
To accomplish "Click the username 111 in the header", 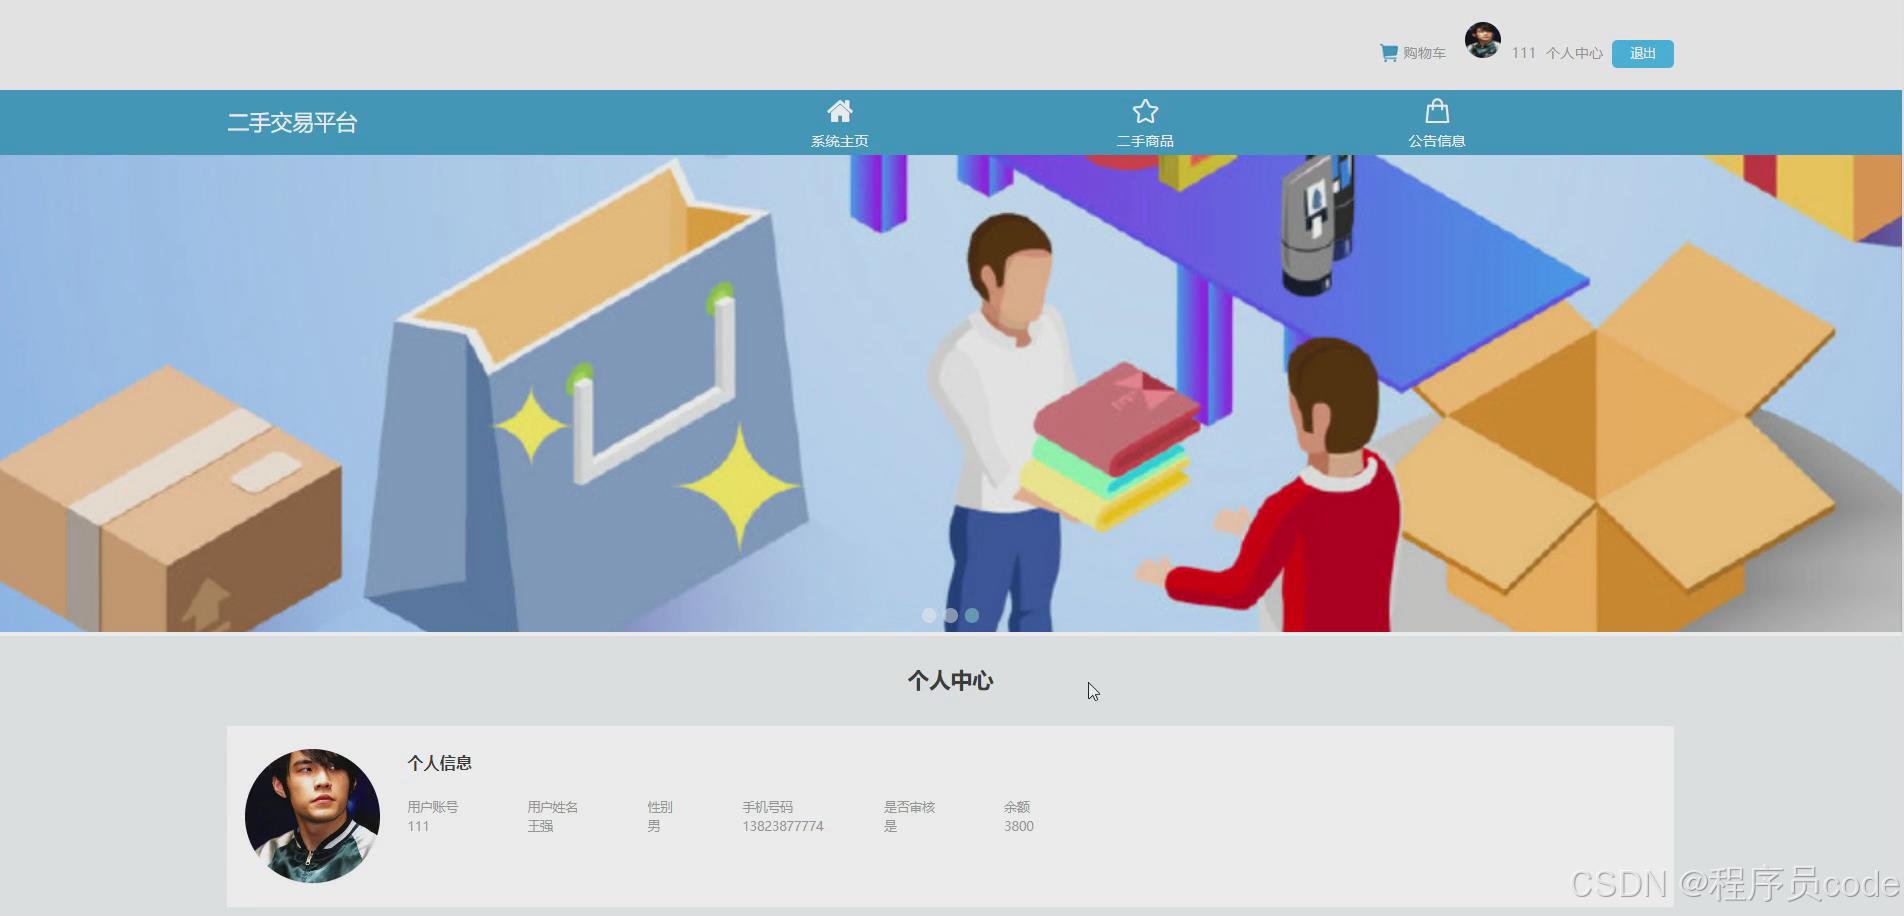I will pyautogui.click(x=1522, y=53).
